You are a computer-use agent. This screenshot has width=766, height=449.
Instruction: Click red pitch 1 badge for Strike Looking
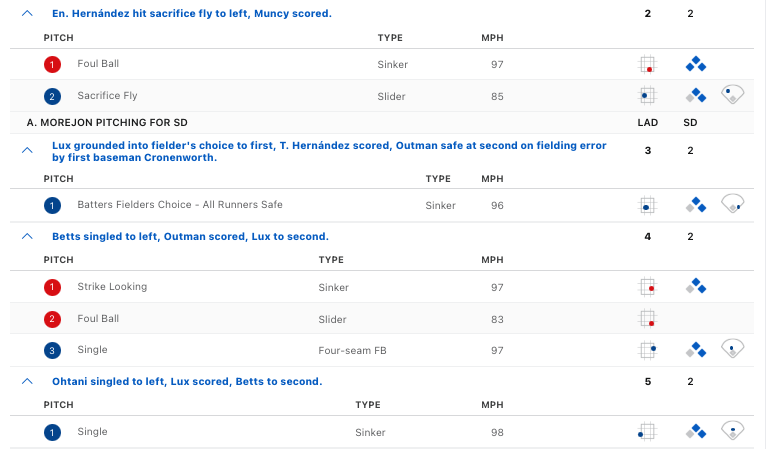pos(52,287)
